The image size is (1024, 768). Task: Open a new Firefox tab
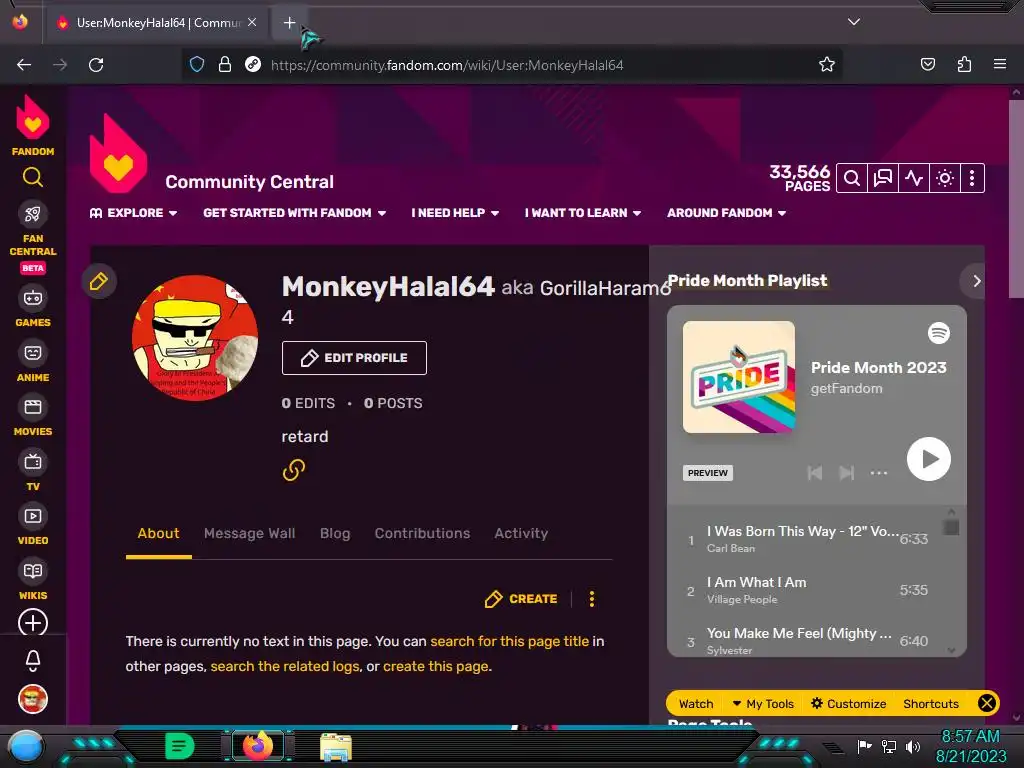(289, 23)
